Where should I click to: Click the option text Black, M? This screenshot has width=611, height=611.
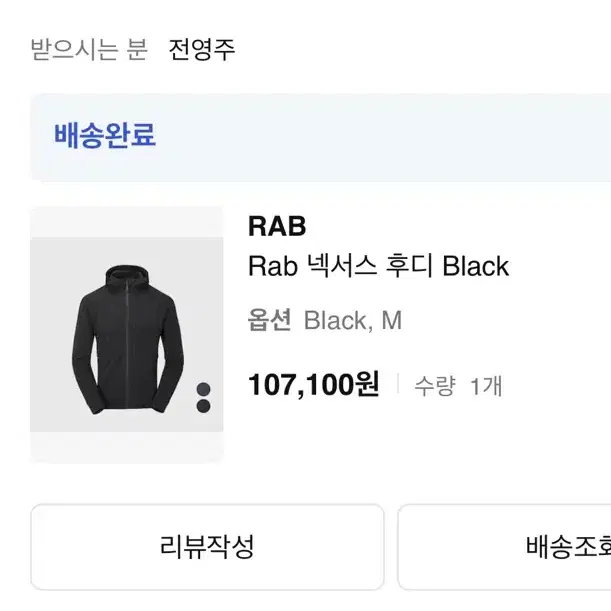click(x=353, y=320)
